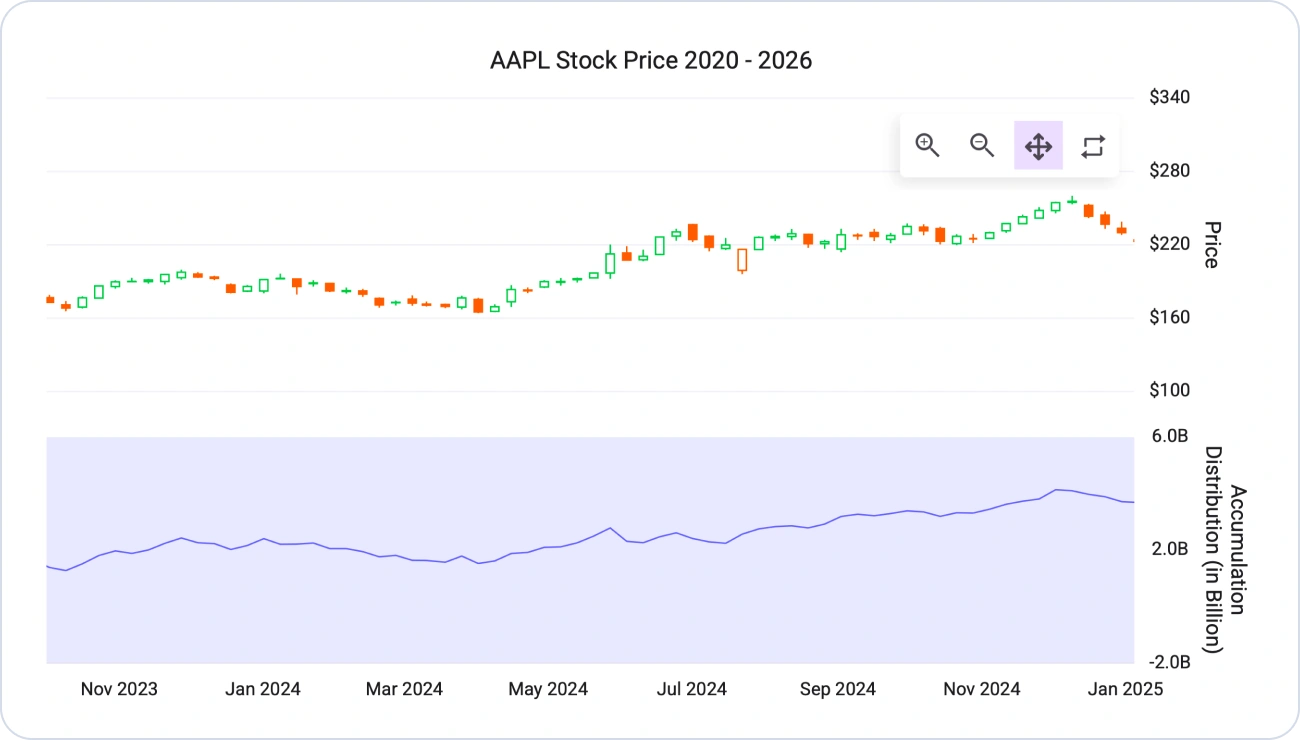
Task: Click the Accumulation Distribution axis title
Action: 1225,550
